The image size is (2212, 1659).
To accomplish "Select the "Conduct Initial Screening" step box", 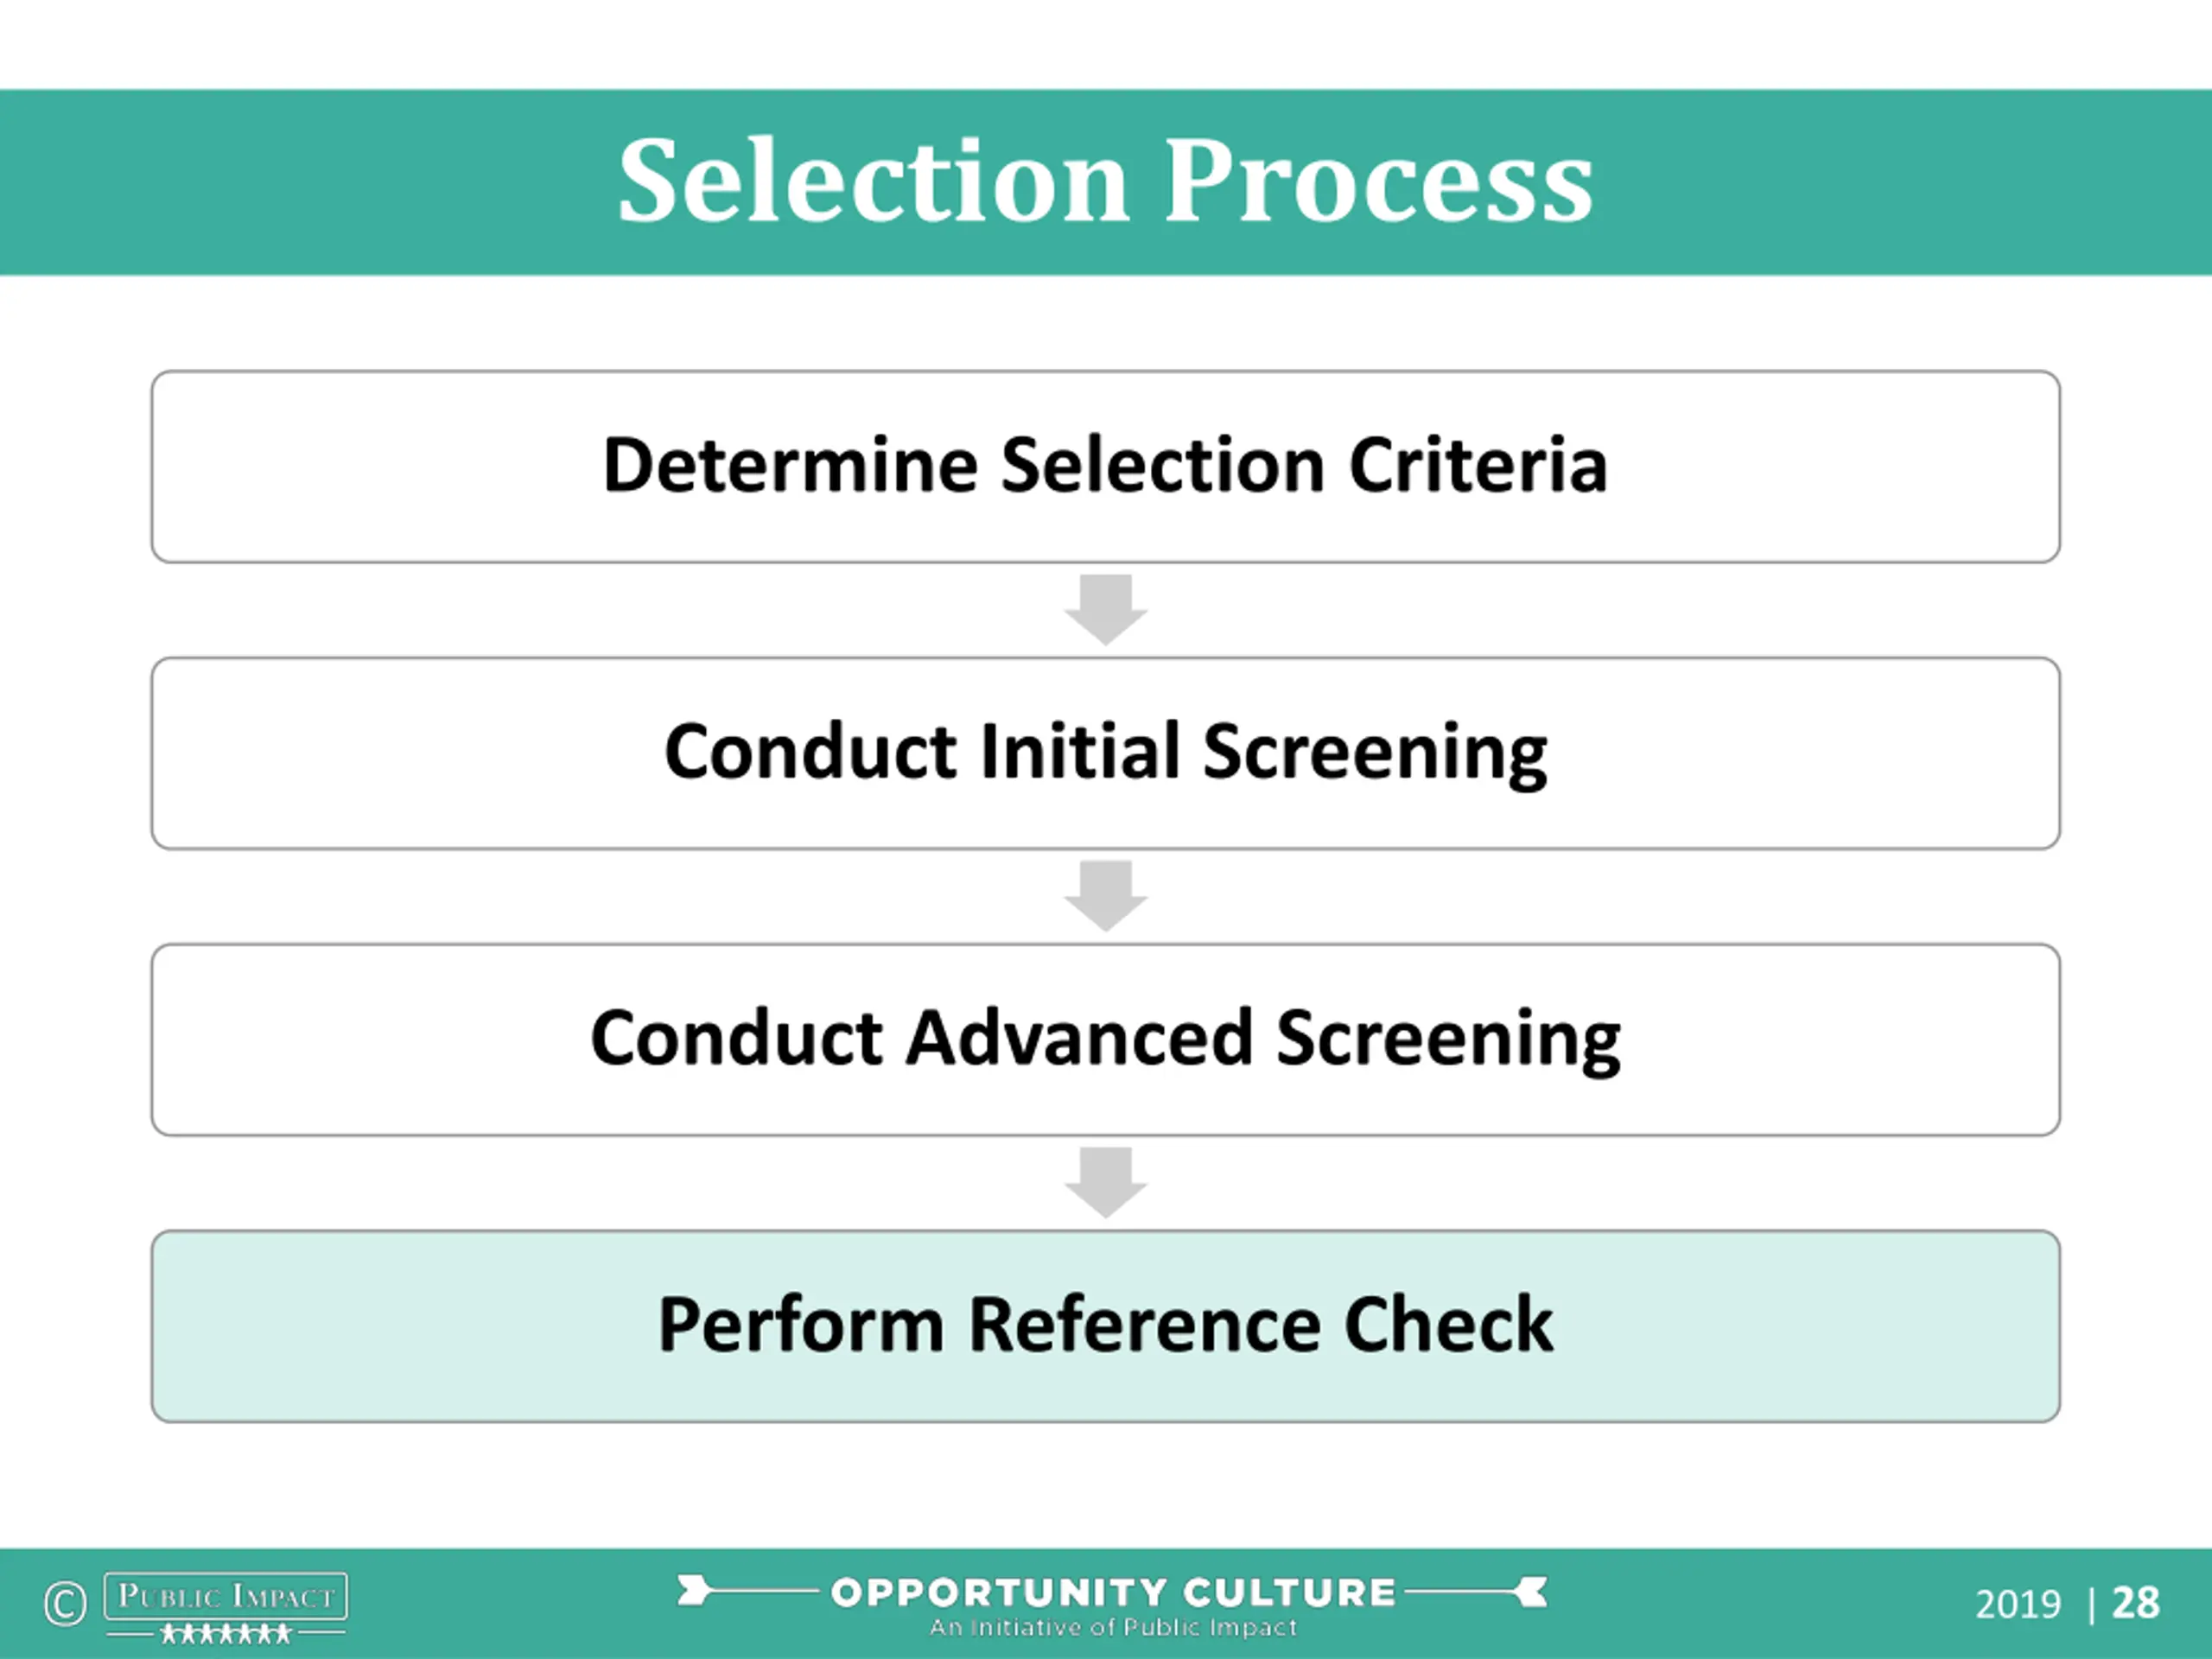I will coord(1106,753).
